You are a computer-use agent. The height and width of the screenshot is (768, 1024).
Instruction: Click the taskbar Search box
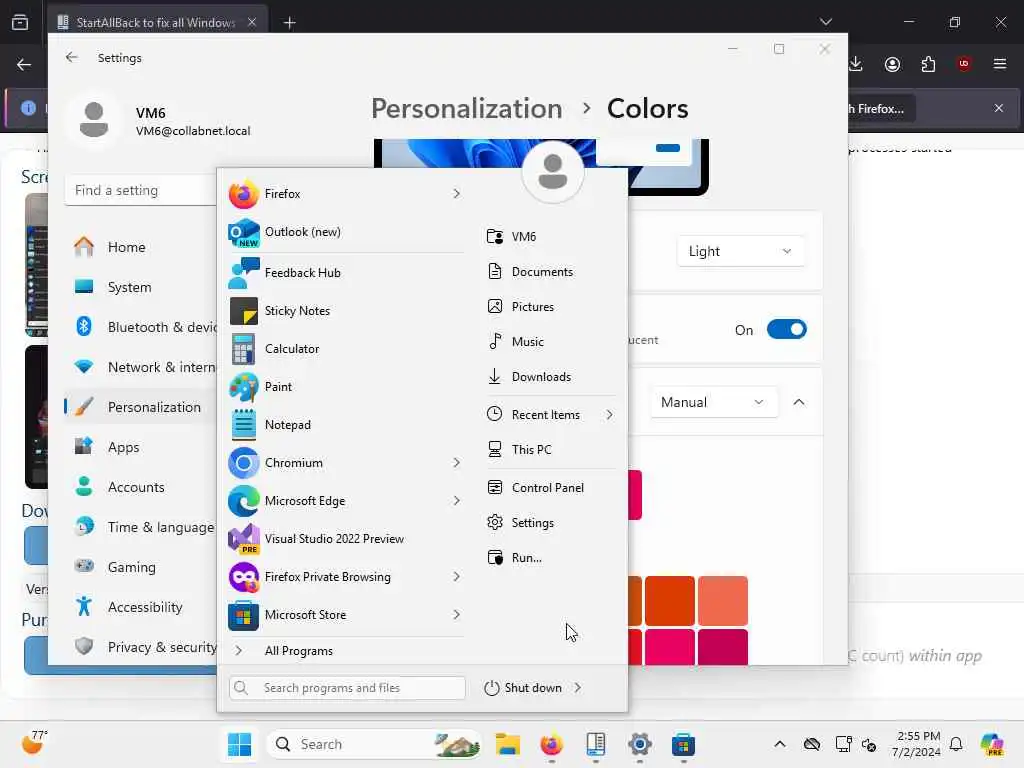tap(374, 744)
